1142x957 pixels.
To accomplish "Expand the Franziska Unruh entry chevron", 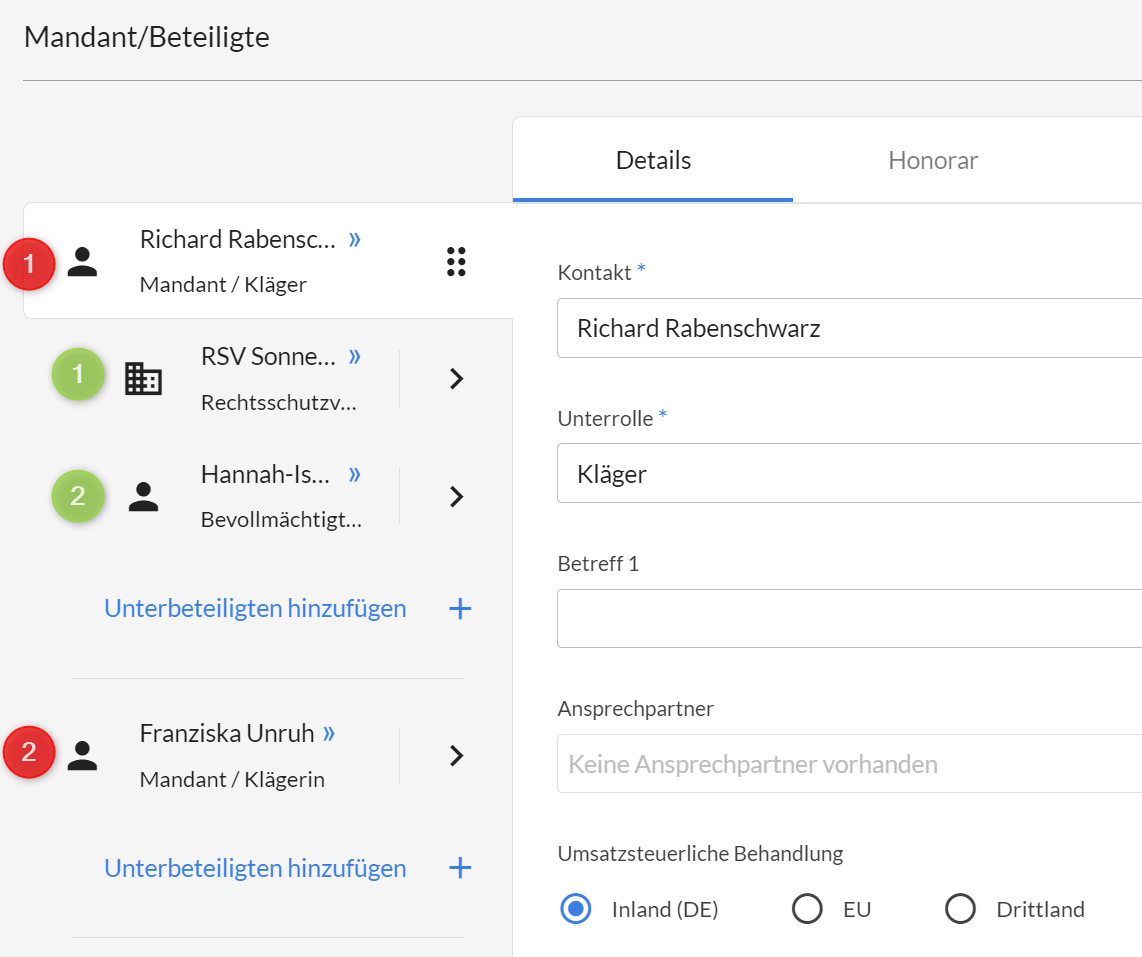I will click(x=457, y=755).
